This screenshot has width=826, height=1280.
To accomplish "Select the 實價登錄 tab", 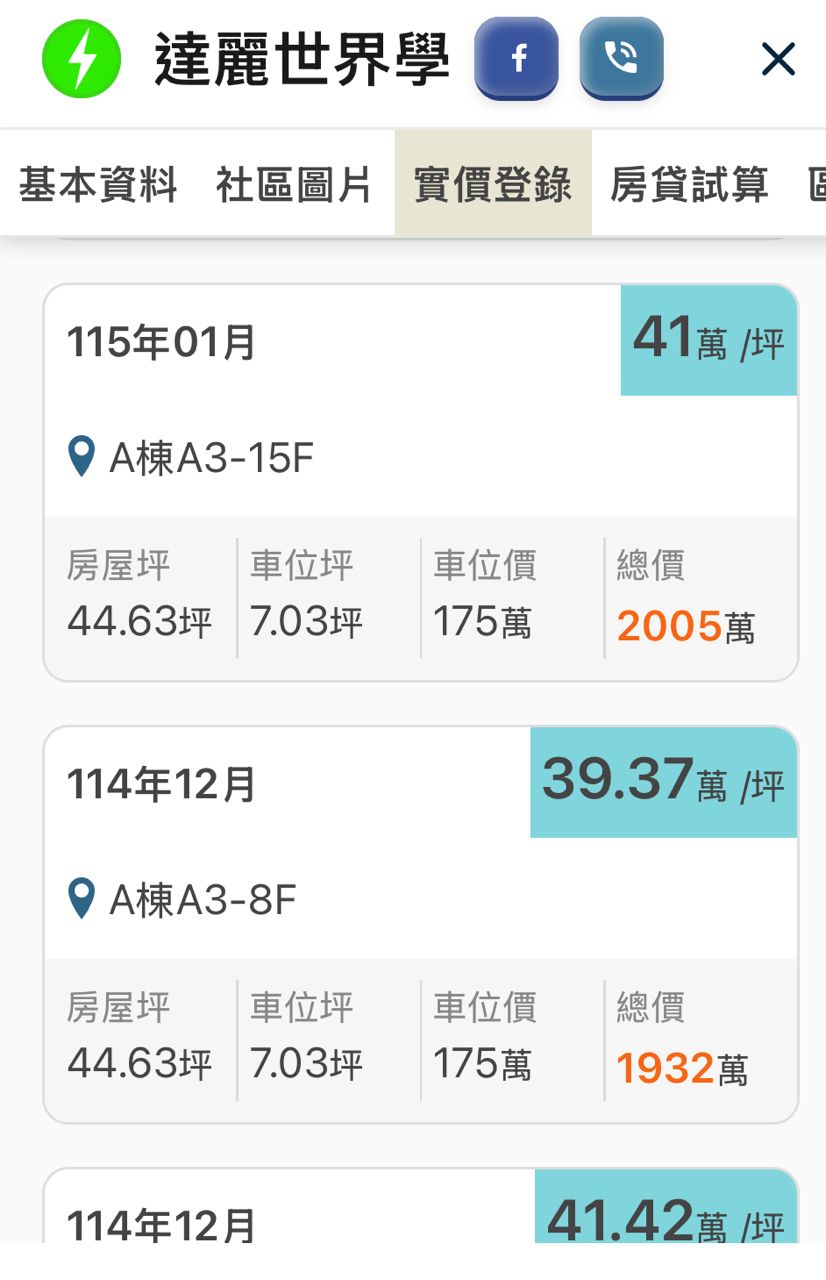I will coord(492,185).
